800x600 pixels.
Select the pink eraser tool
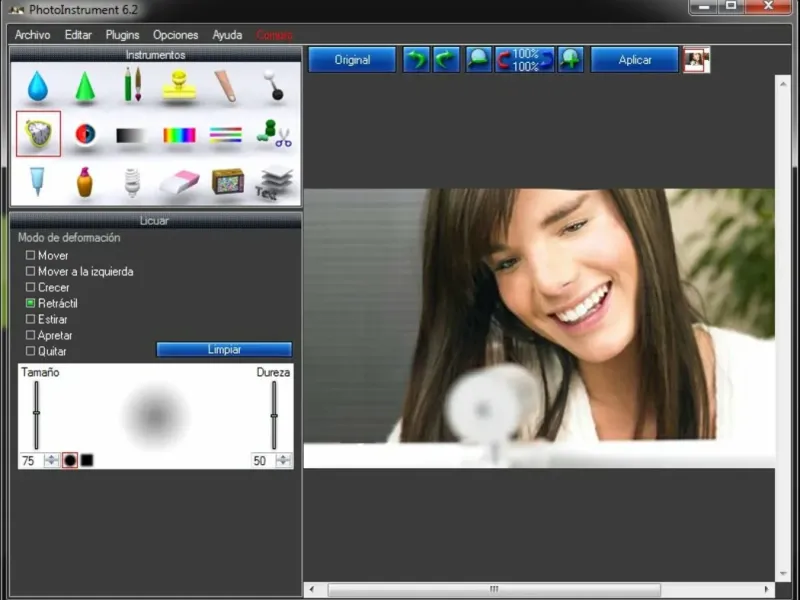179,181
